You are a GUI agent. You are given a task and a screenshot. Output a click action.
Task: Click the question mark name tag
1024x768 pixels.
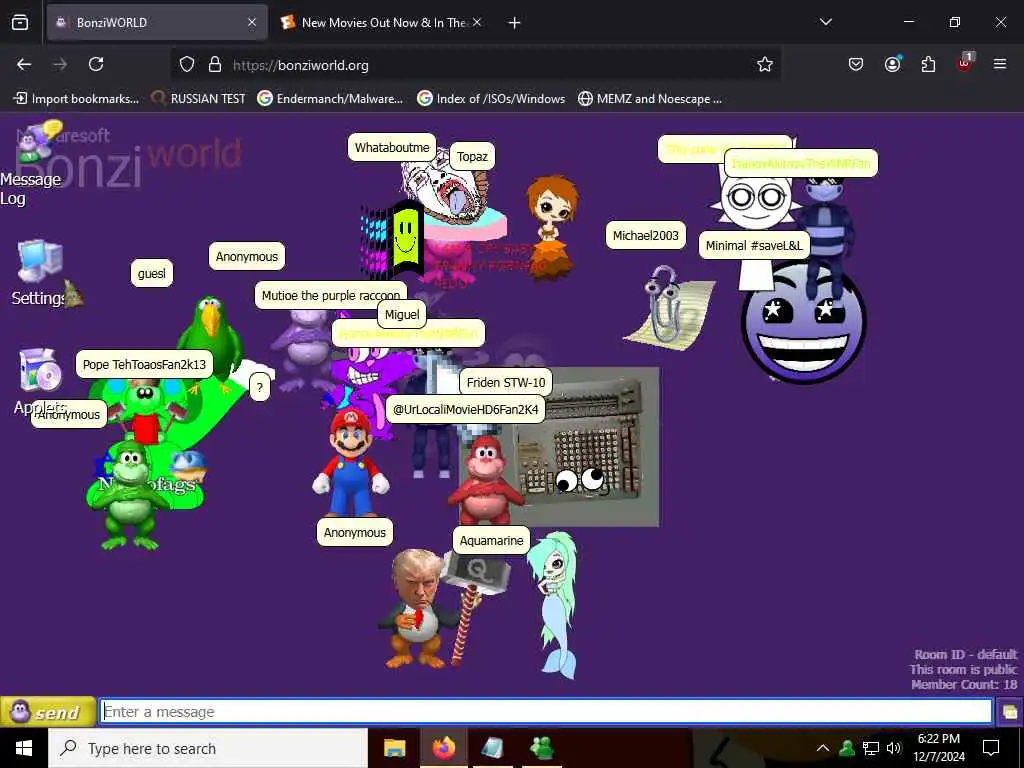[260, 388]
